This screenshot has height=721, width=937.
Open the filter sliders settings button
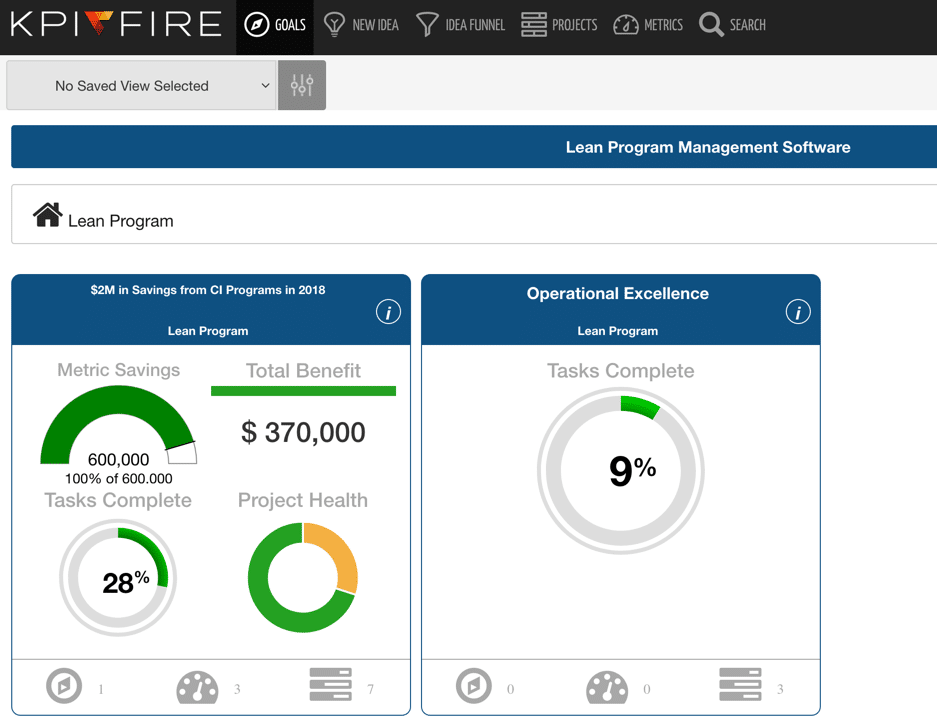point(302,85)
